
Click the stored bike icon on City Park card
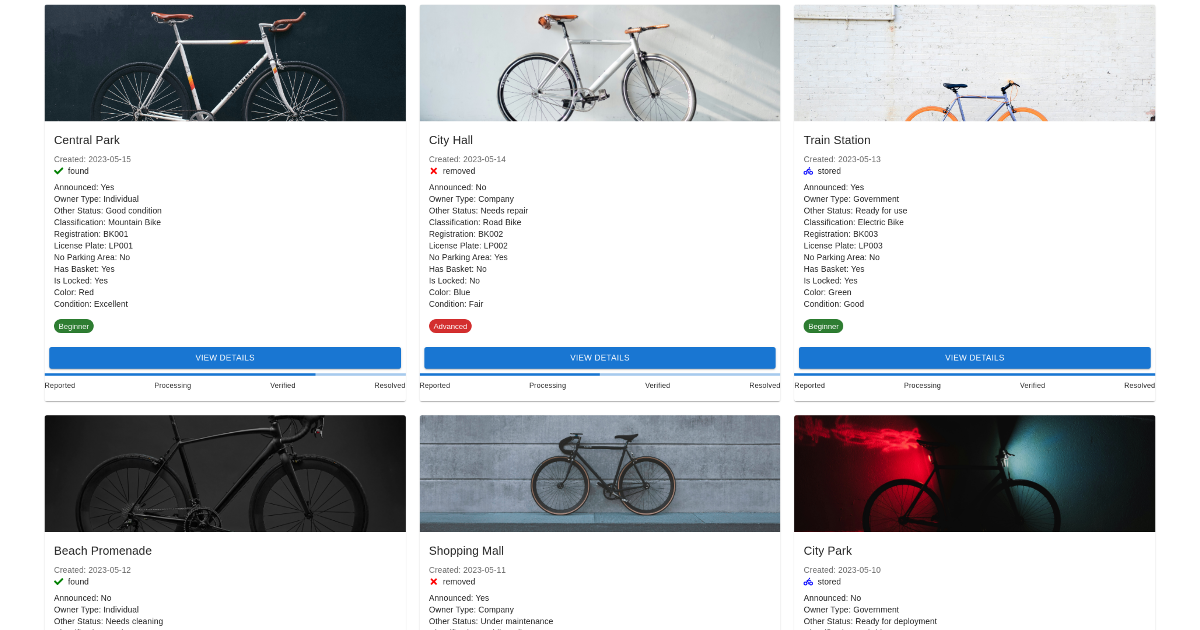point(808,581)
